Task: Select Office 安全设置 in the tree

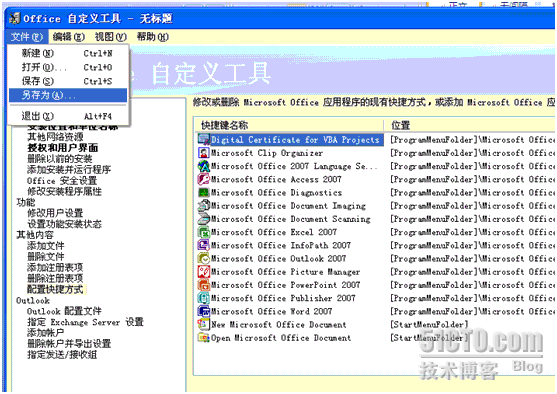Action: (x=62, y=180)
